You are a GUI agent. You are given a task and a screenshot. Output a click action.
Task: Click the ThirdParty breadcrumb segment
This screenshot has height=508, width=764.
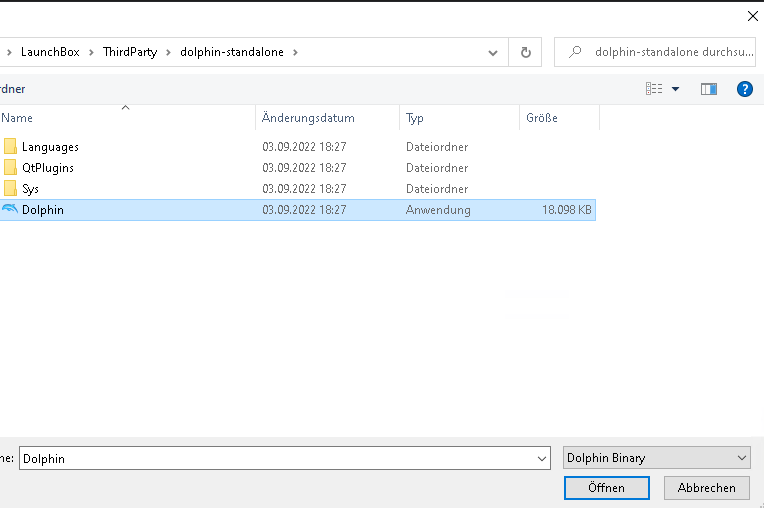click(130, 52)
